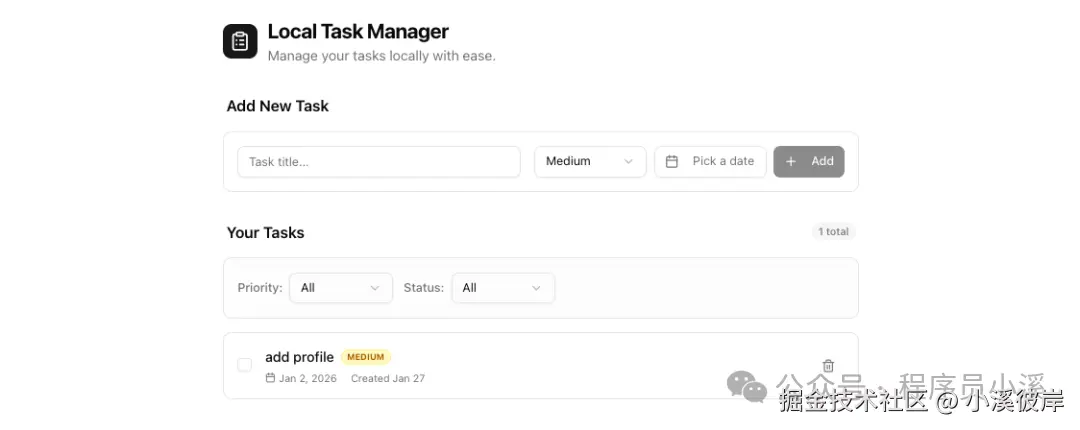This screenshot has width=1080, height=430.
Task: Click the Jan 2, 2026 due date text
Action: [x=308, y=378]
